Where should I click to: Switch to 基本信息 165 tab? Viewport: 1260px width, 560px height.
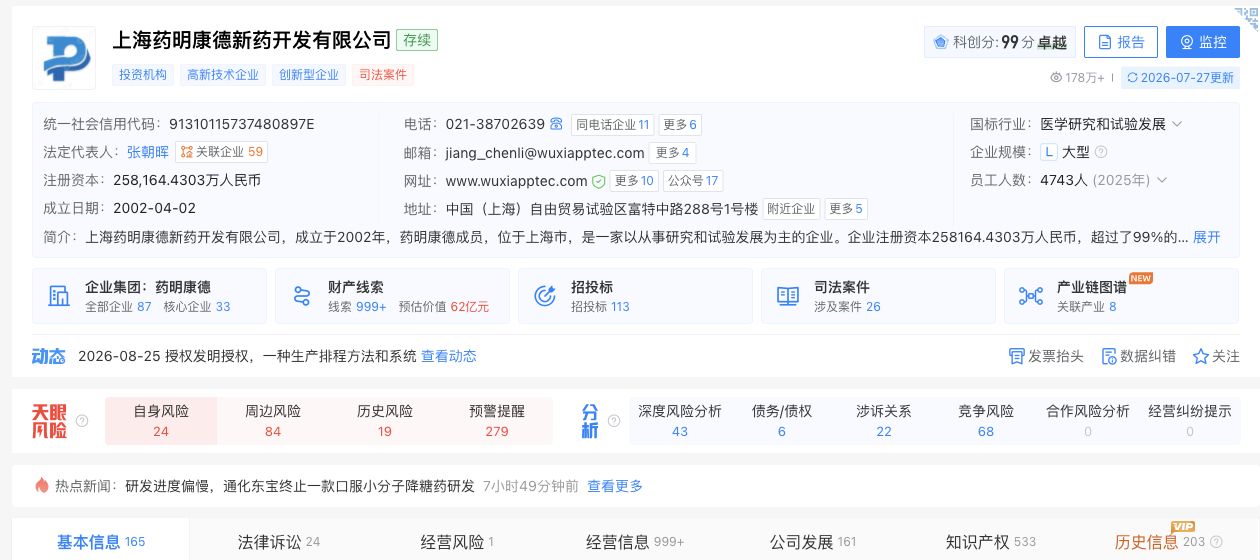(101, 542)
